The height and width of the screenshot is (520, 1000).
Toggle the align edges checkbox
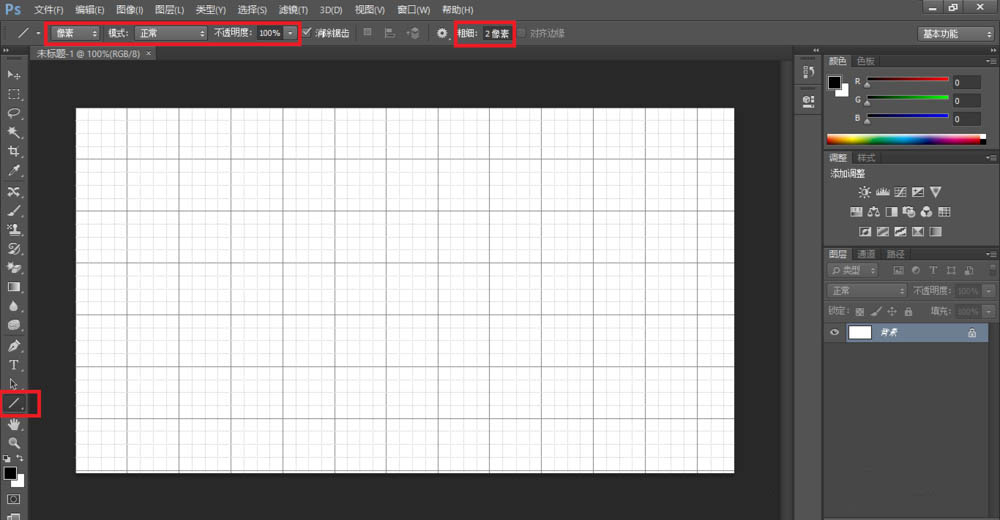[522, 33]
